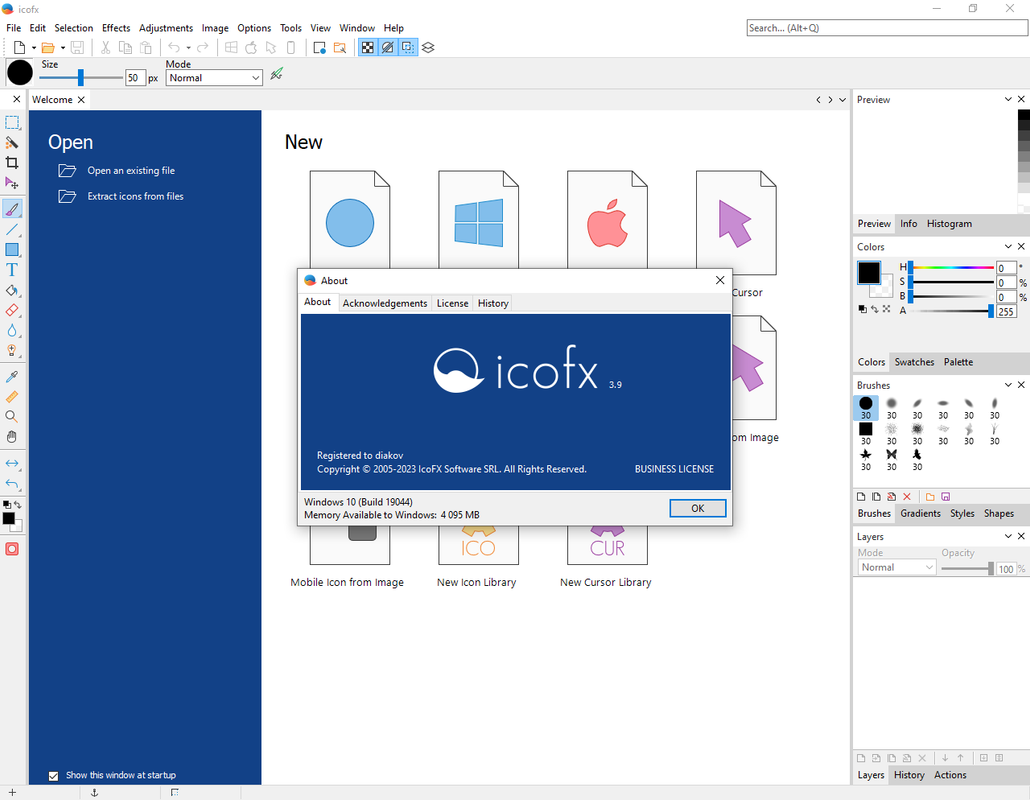The width and height of the screenshot is (1030, 800).
Task: Select the Brush tool in the left toolbox
Action: 12,210
